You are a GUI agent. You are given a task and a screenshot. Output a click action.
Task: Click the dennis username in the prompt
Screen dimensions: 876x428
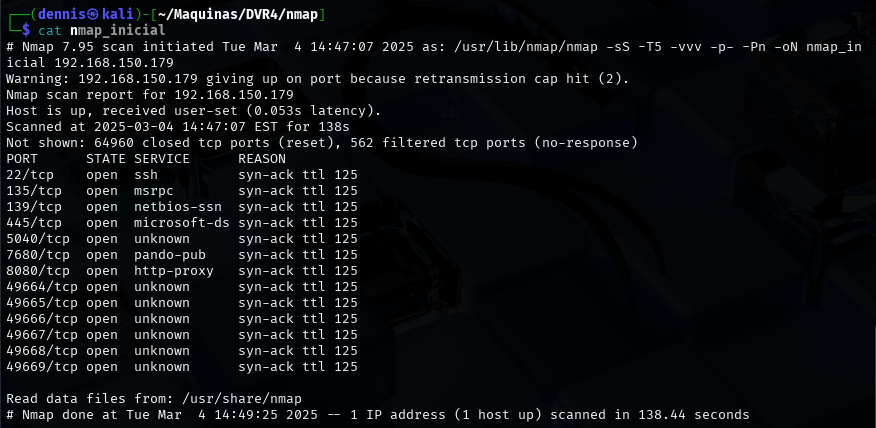(x=55, y=13)
